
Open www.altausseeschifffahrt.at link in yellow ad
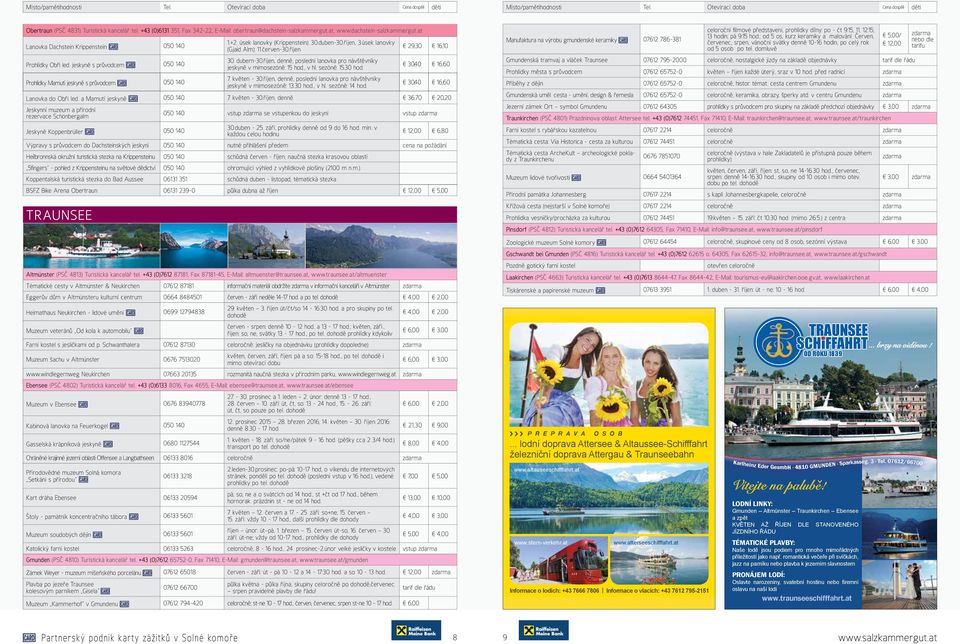[546, 470]
